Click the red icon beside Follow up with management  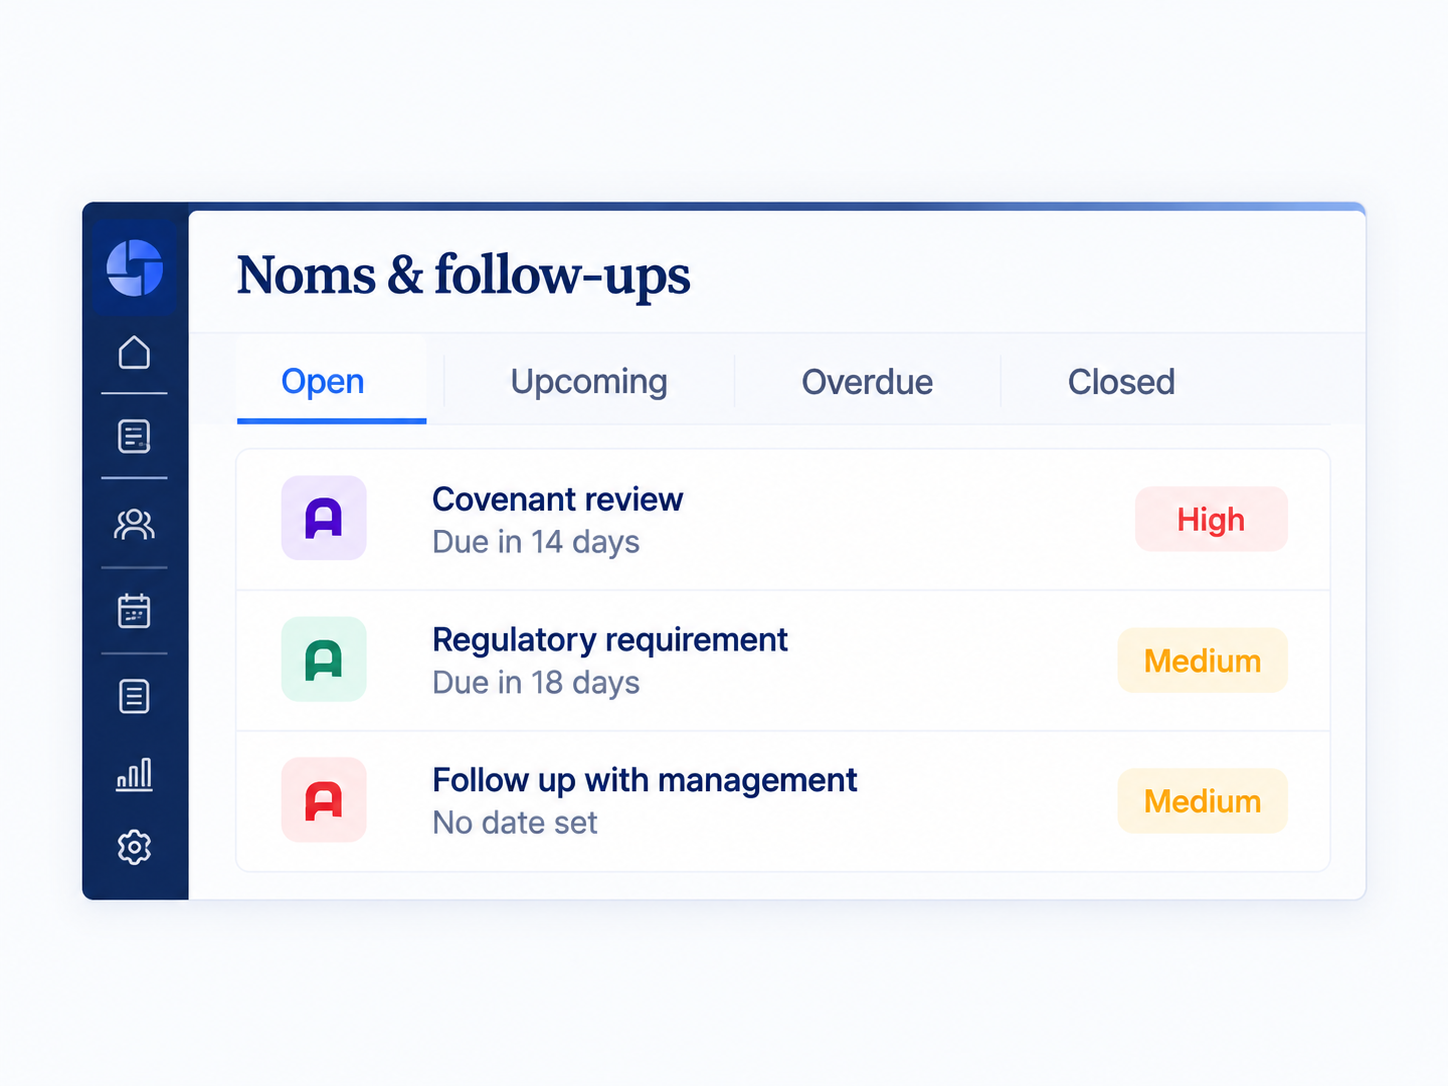click(x=324, y=800)
